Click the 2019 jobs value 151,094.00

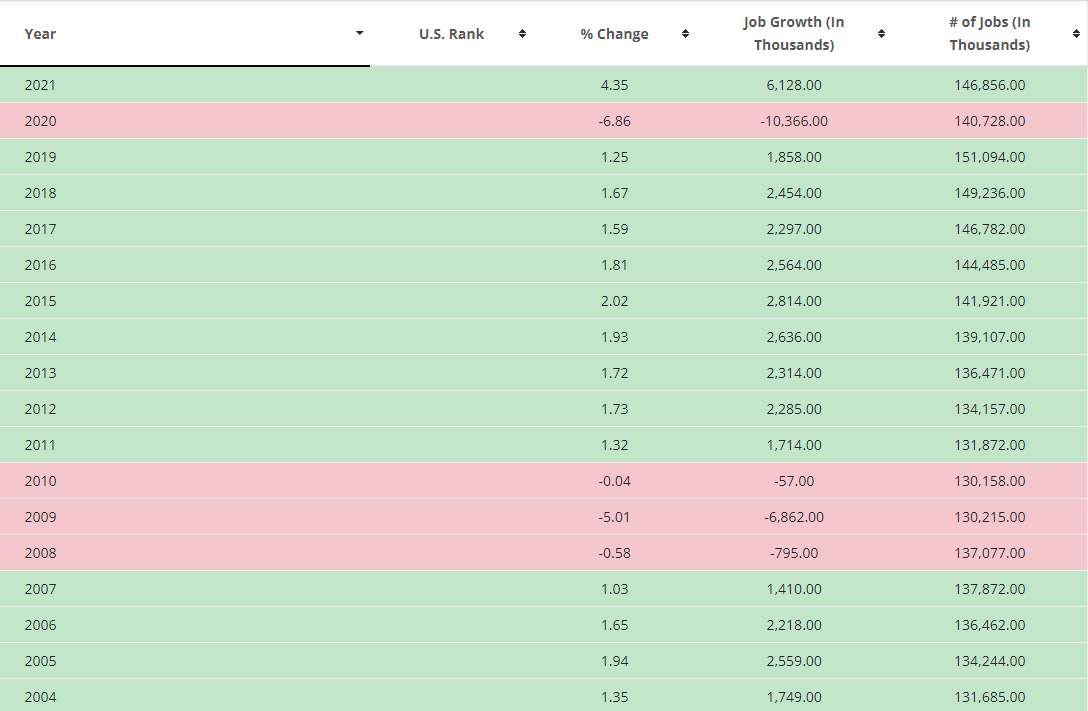(x=989, y=157)
